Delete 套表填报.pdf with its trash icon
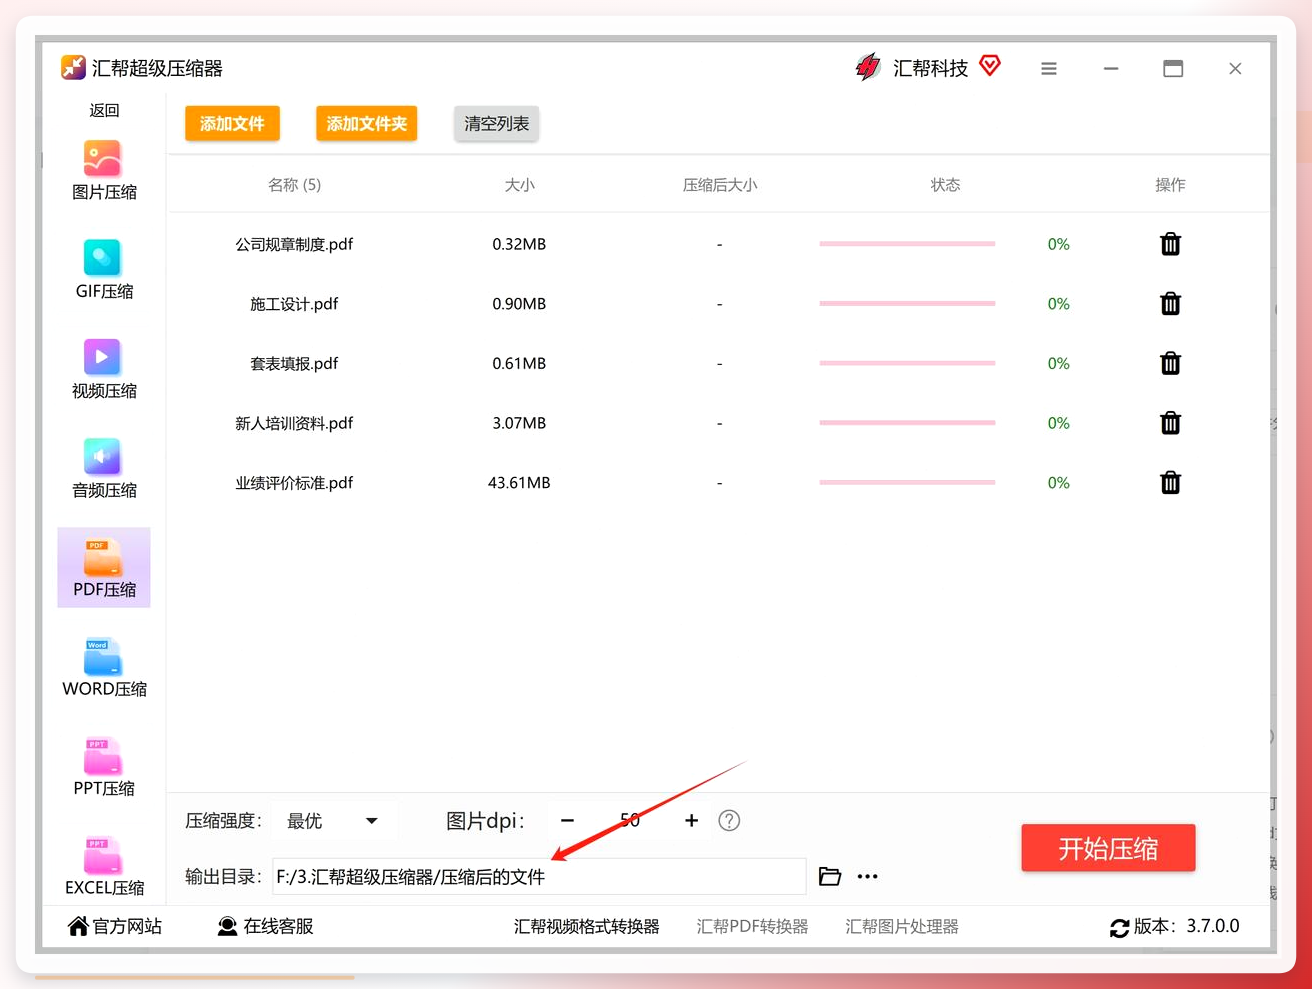 (x=1170, y=363)
